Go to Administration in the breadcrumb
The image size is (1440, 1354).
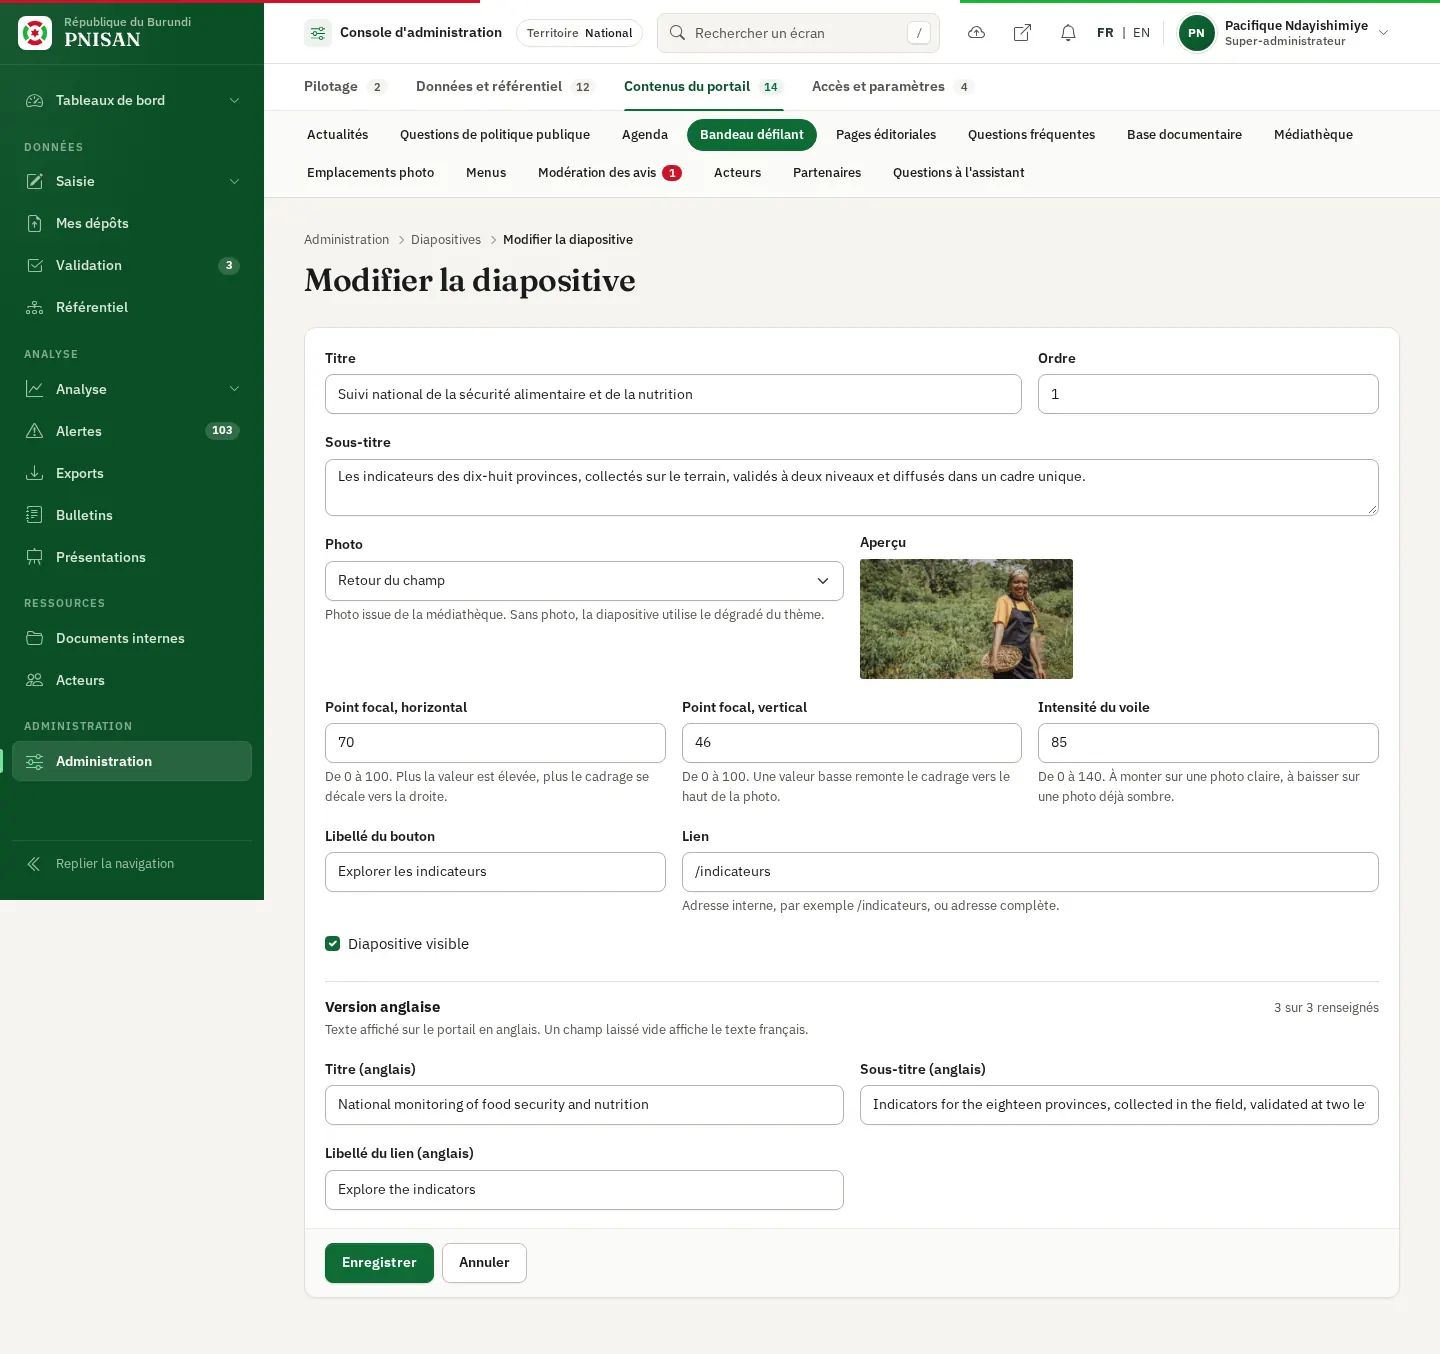(x=347, y=240)
